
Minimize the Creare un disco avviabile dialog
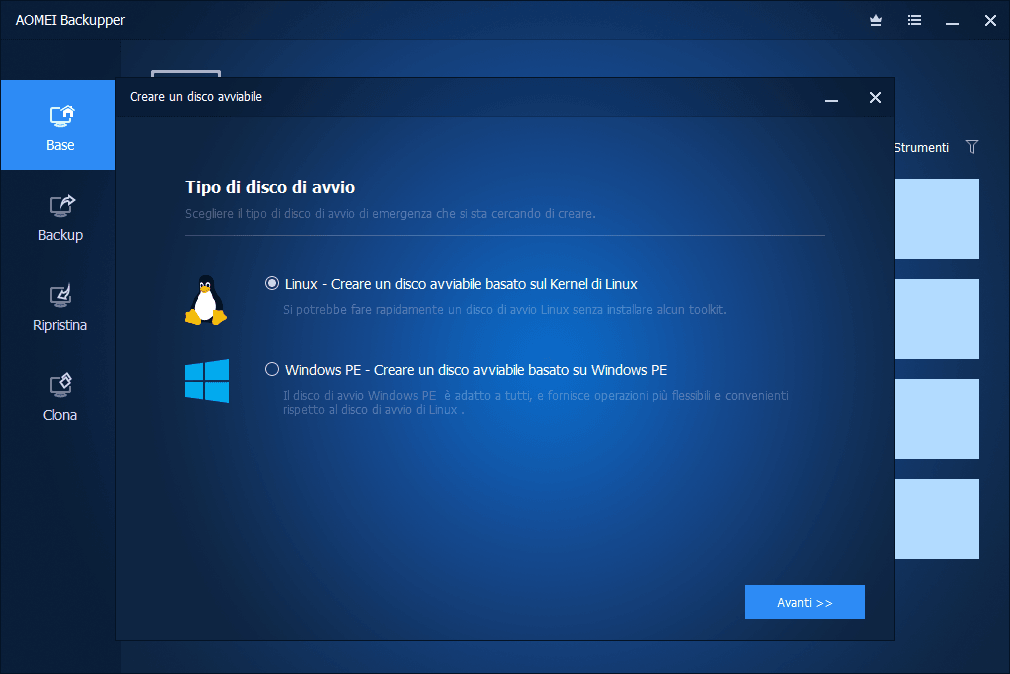pyautogui.click(x=832, y=100)
